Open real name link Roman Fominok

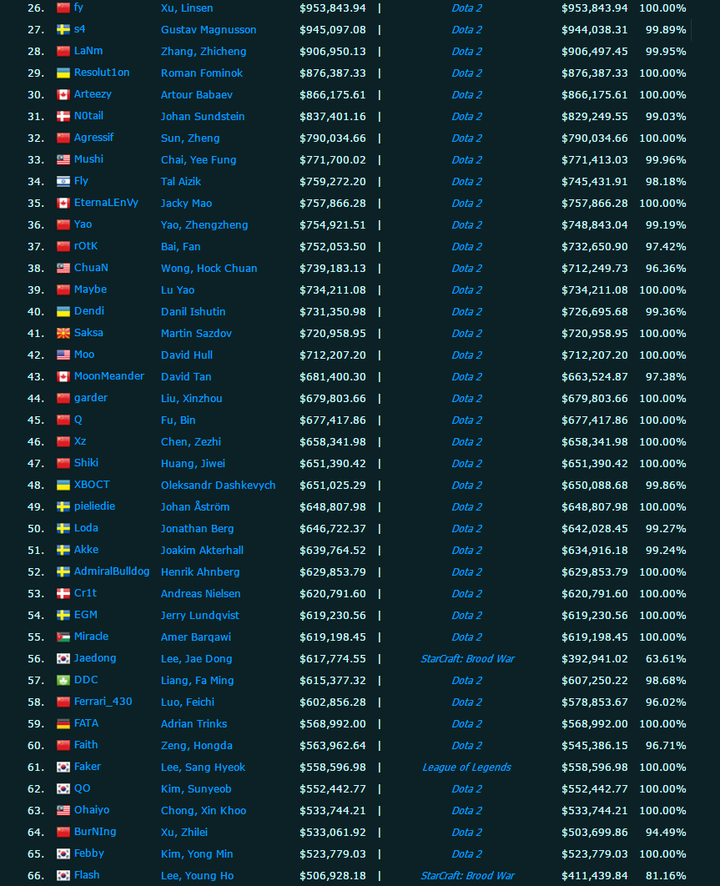click(202, 73)
